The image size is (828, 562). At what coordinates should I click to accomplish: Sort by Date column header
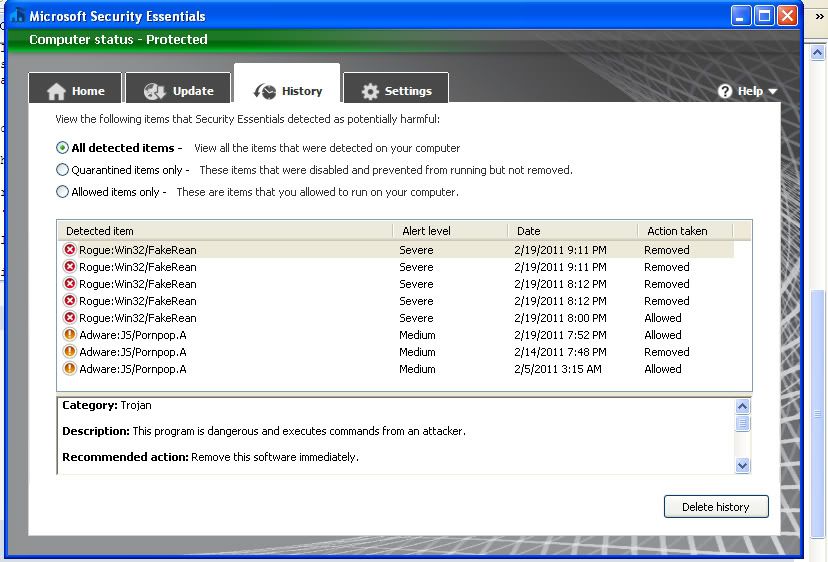pyautogui.click(x=573, y=231)
